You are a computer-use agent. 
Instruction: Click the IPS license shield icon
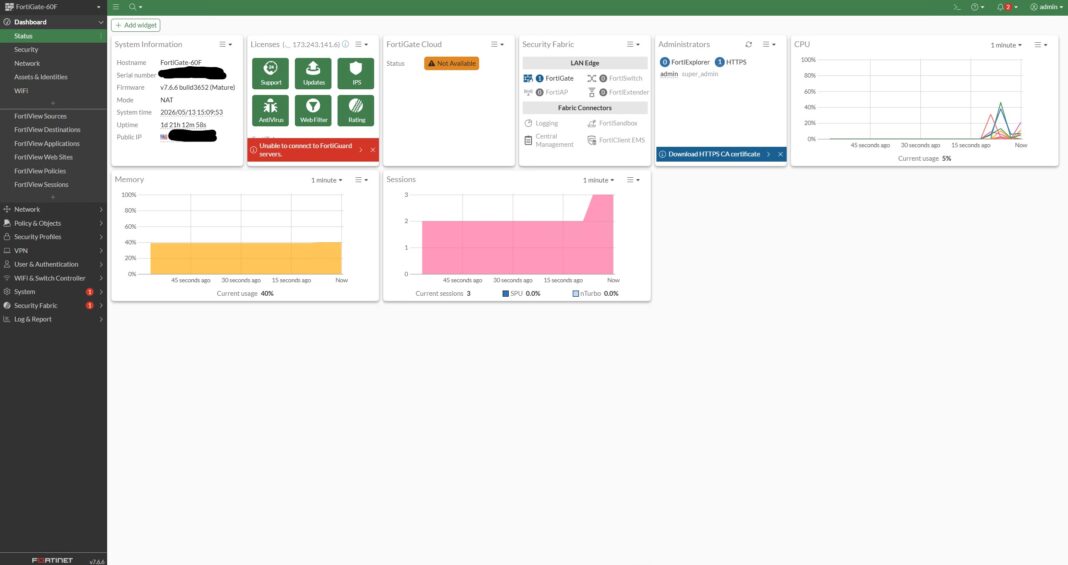click(x=356, y=73)
